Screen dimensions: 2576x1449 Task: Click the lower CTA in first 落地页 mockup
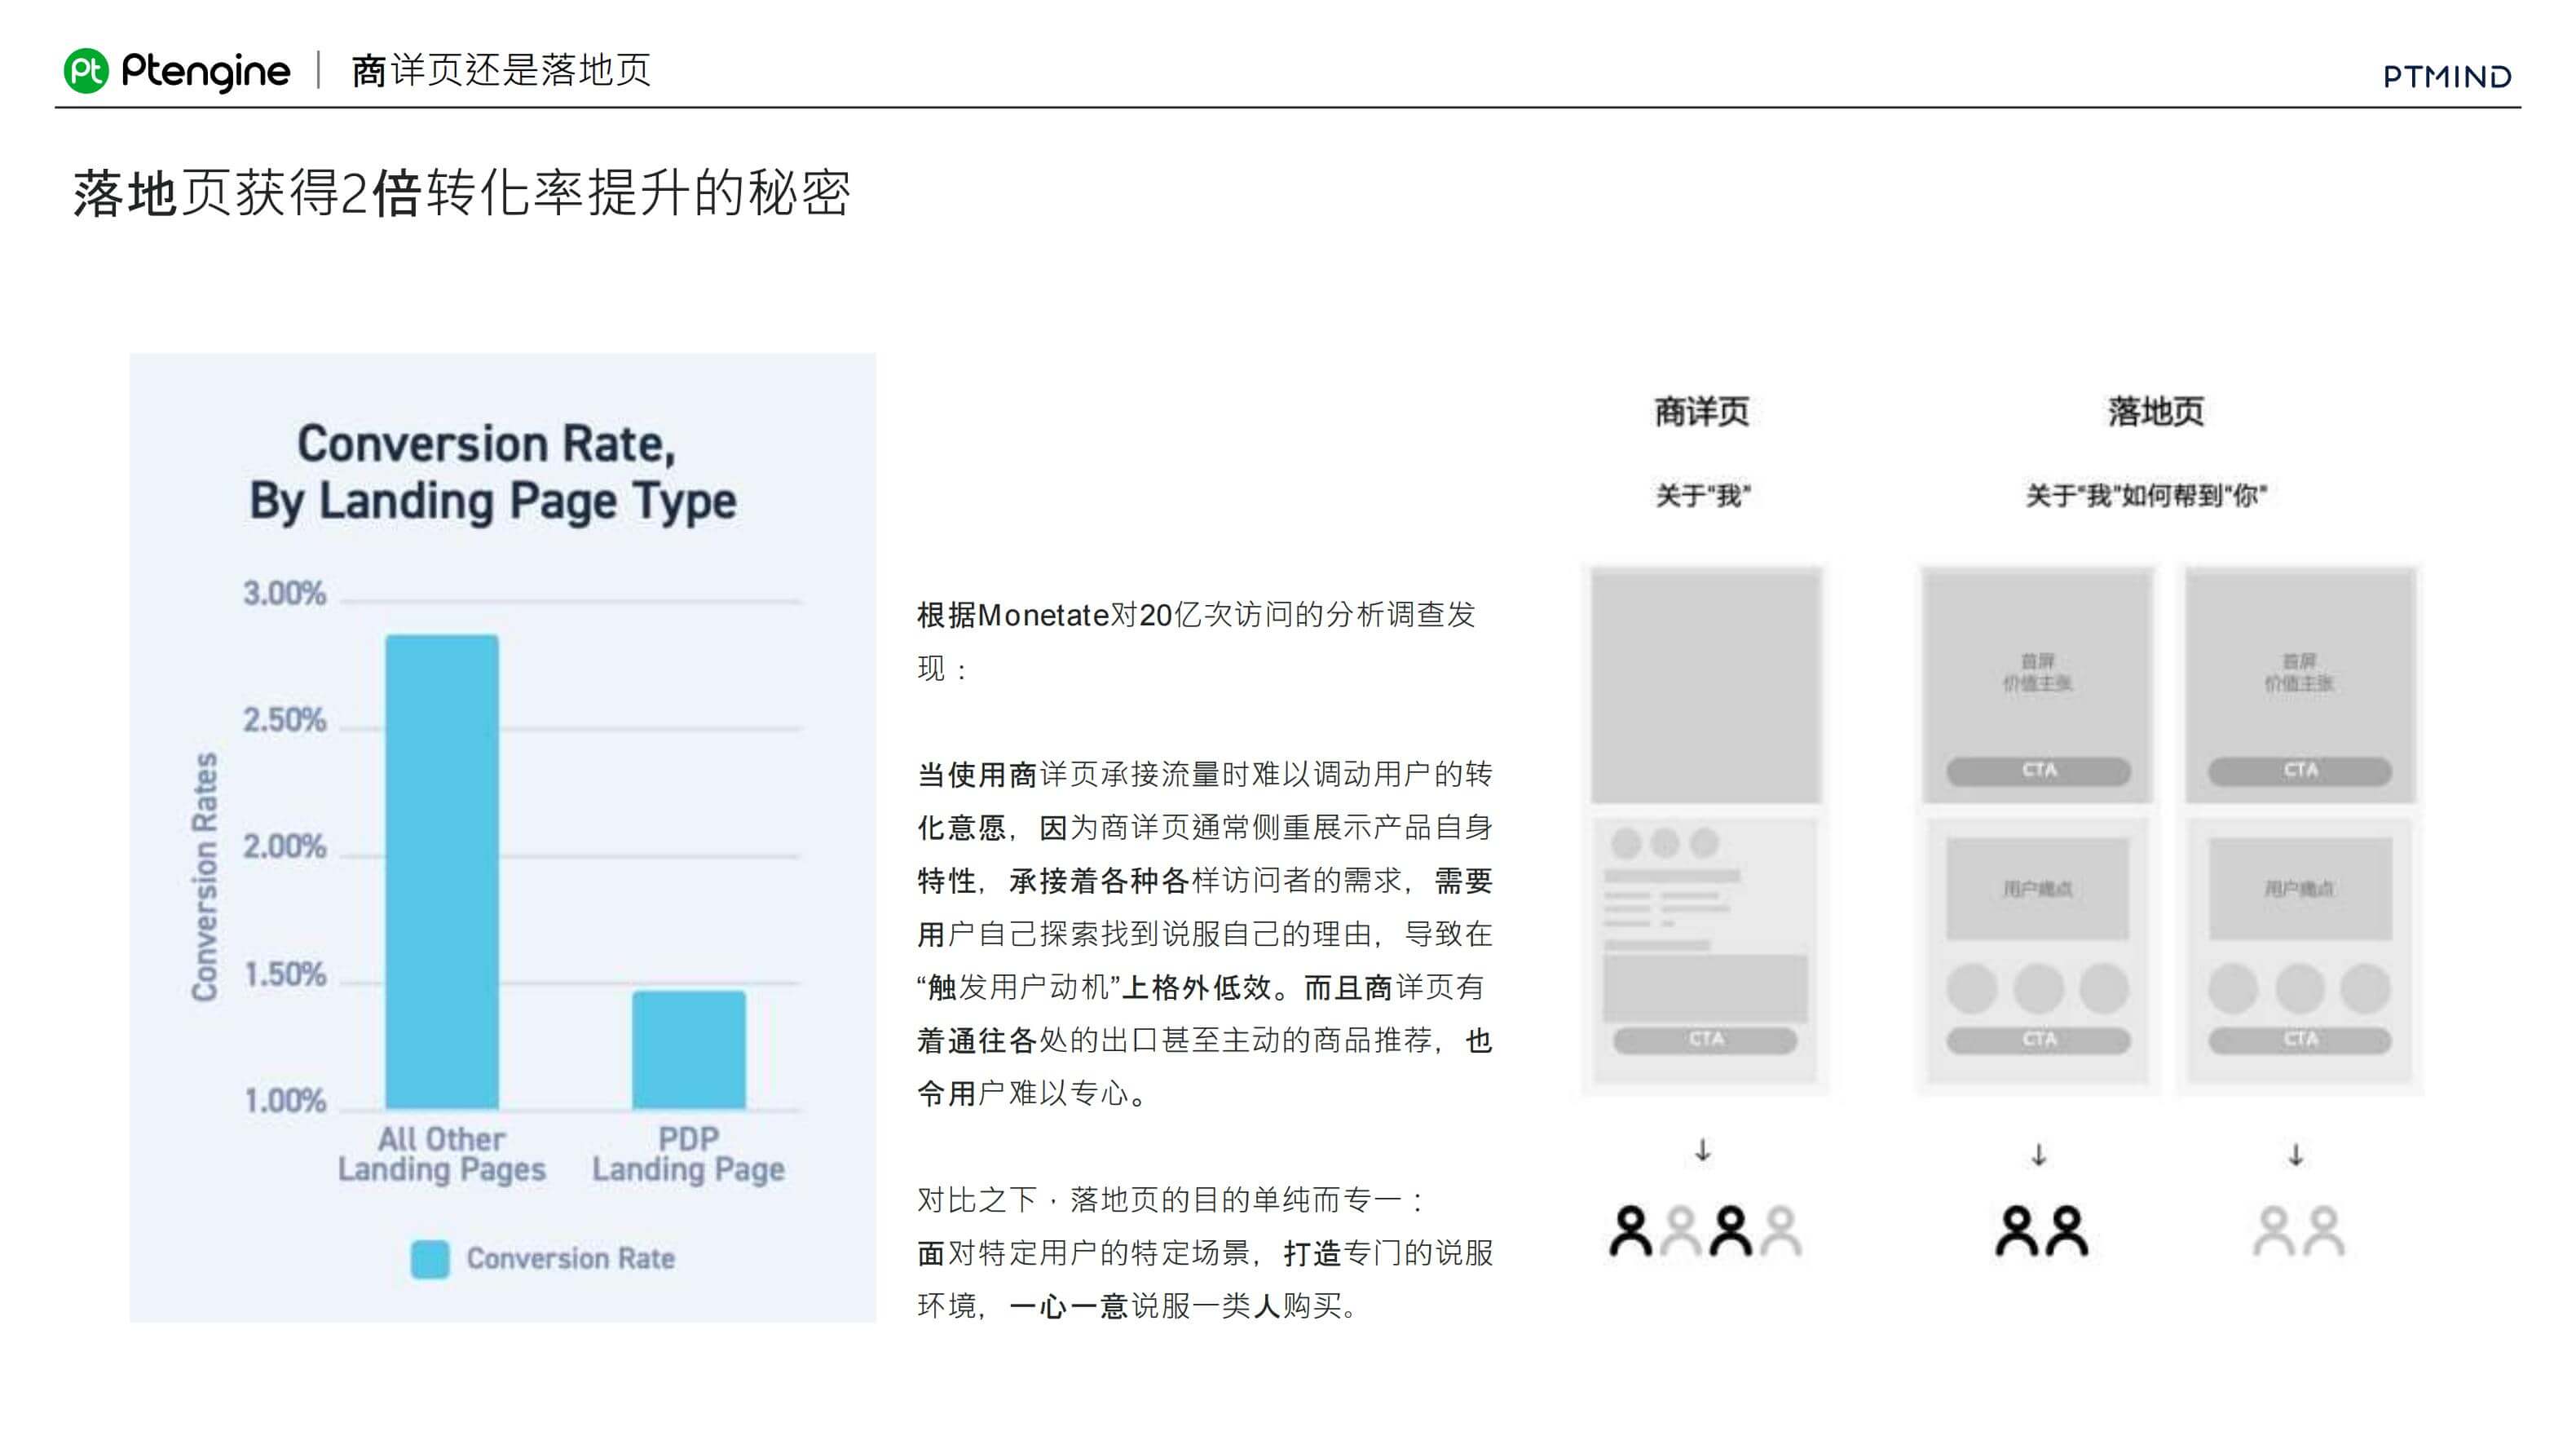[x=2038, y=1040]
